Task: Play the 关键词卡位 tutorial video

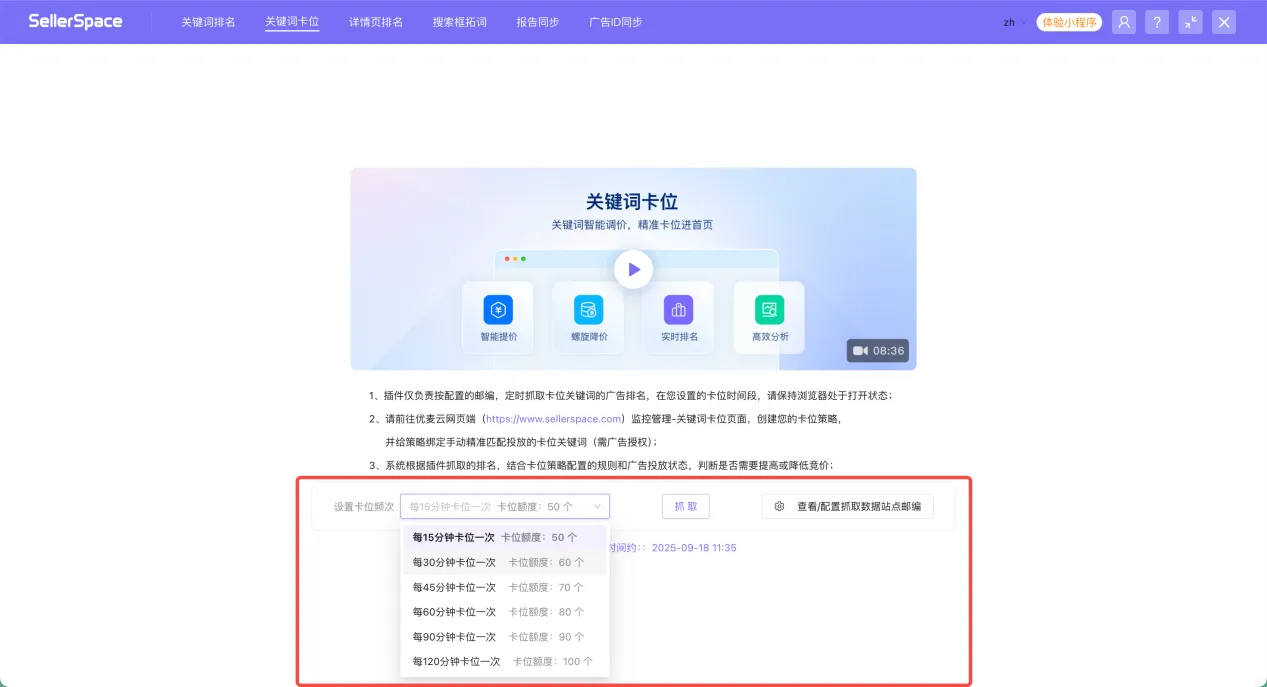Action: click(632, 268)
